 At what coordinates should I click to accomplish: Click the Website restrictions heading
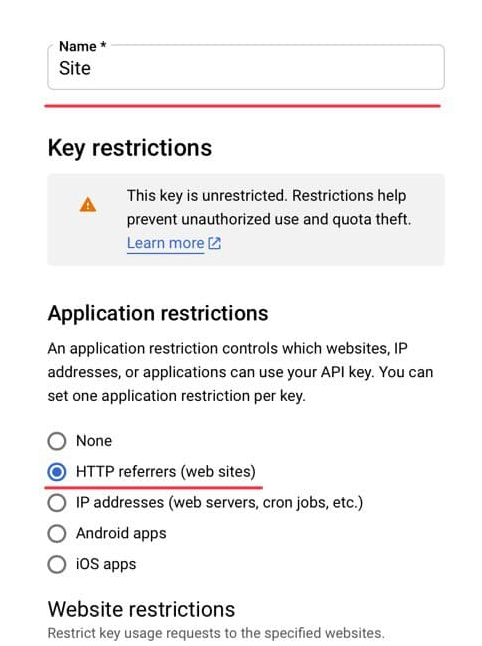point(141,609)
